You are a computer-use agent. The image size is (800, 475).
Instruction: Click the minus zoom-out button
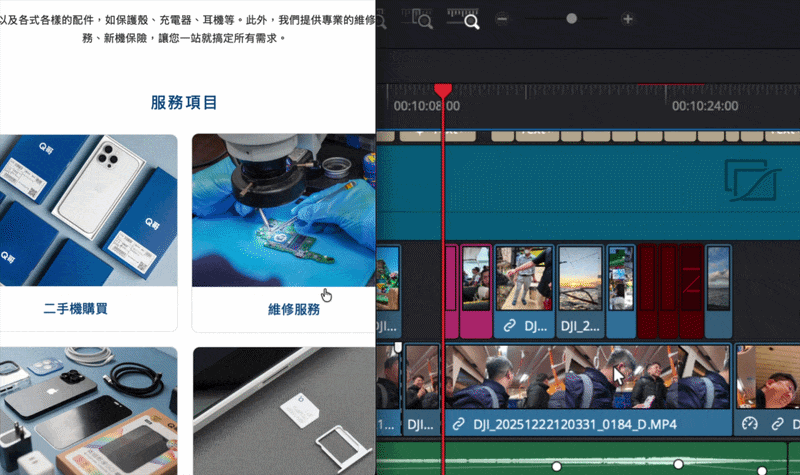(x=502, y=19)
